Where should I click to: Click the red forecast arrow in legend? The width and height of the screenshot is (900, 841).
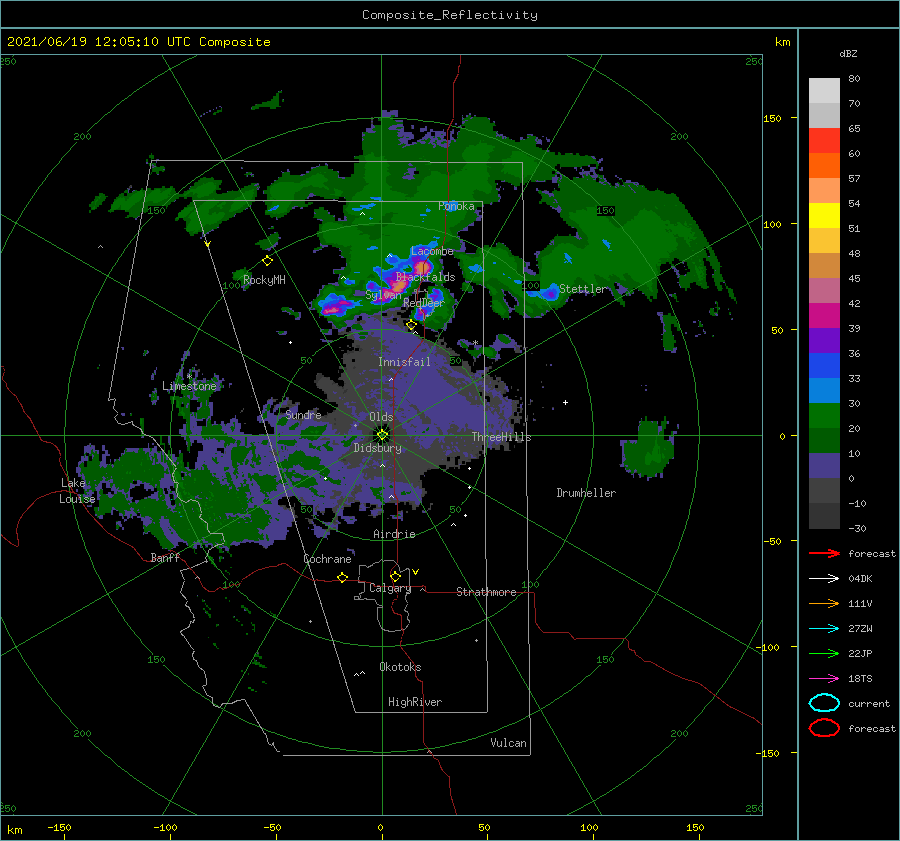click(x=824, y=553)
